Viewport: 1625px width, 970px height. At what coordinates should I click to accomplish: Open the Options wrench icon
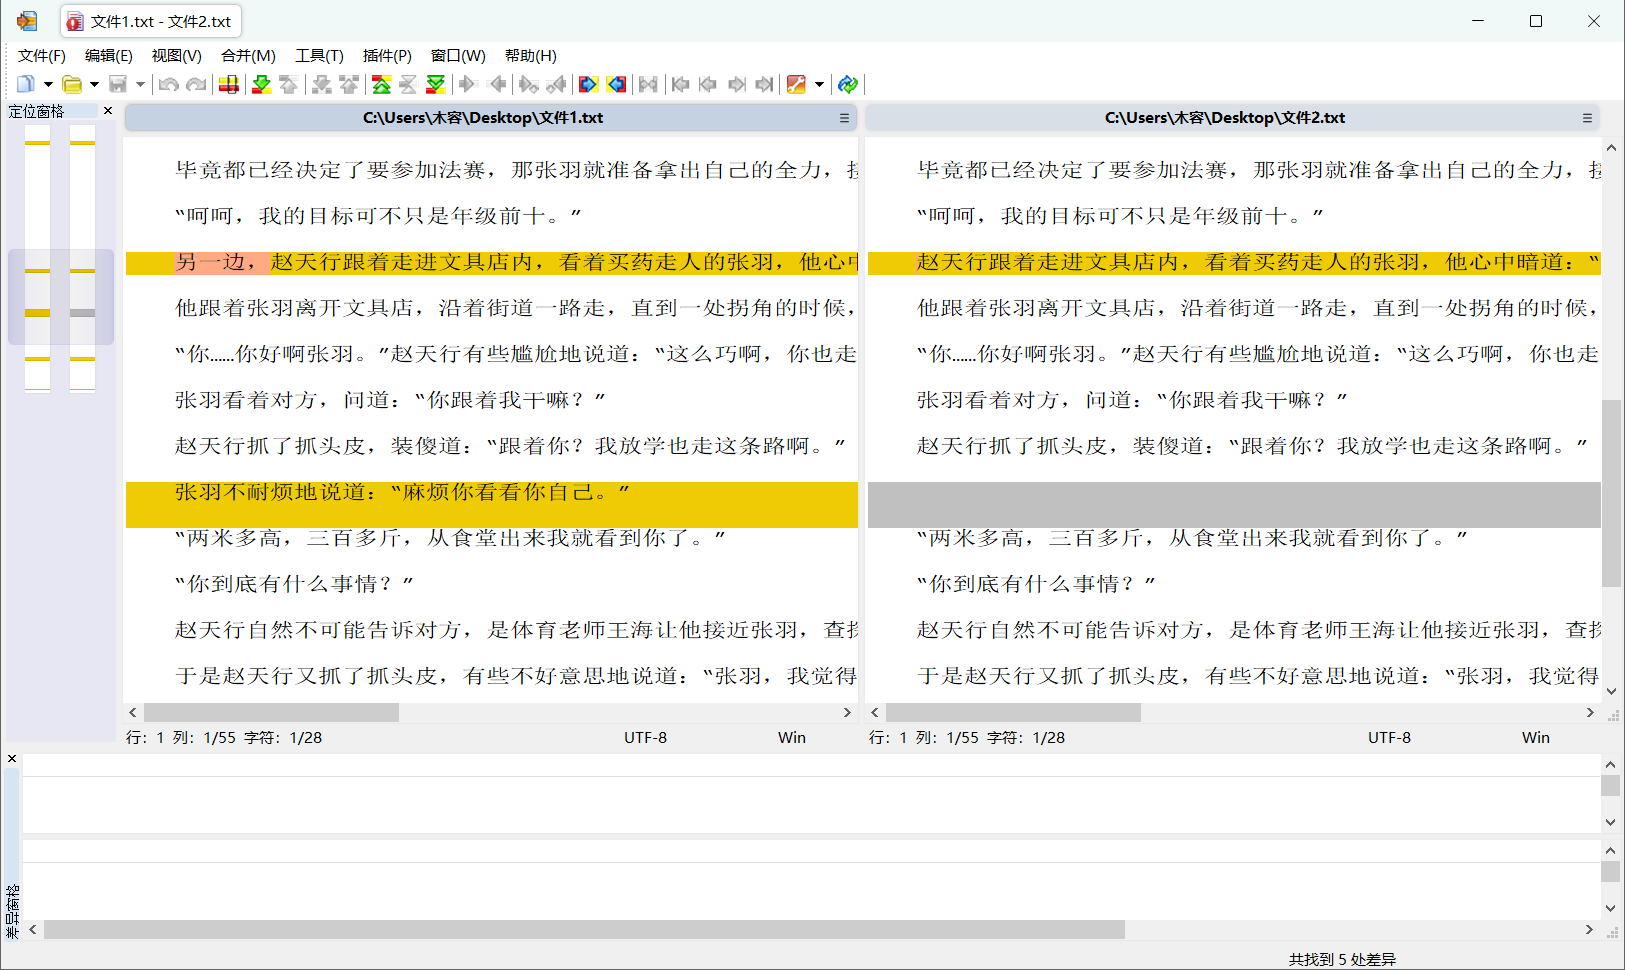point(797,84)
